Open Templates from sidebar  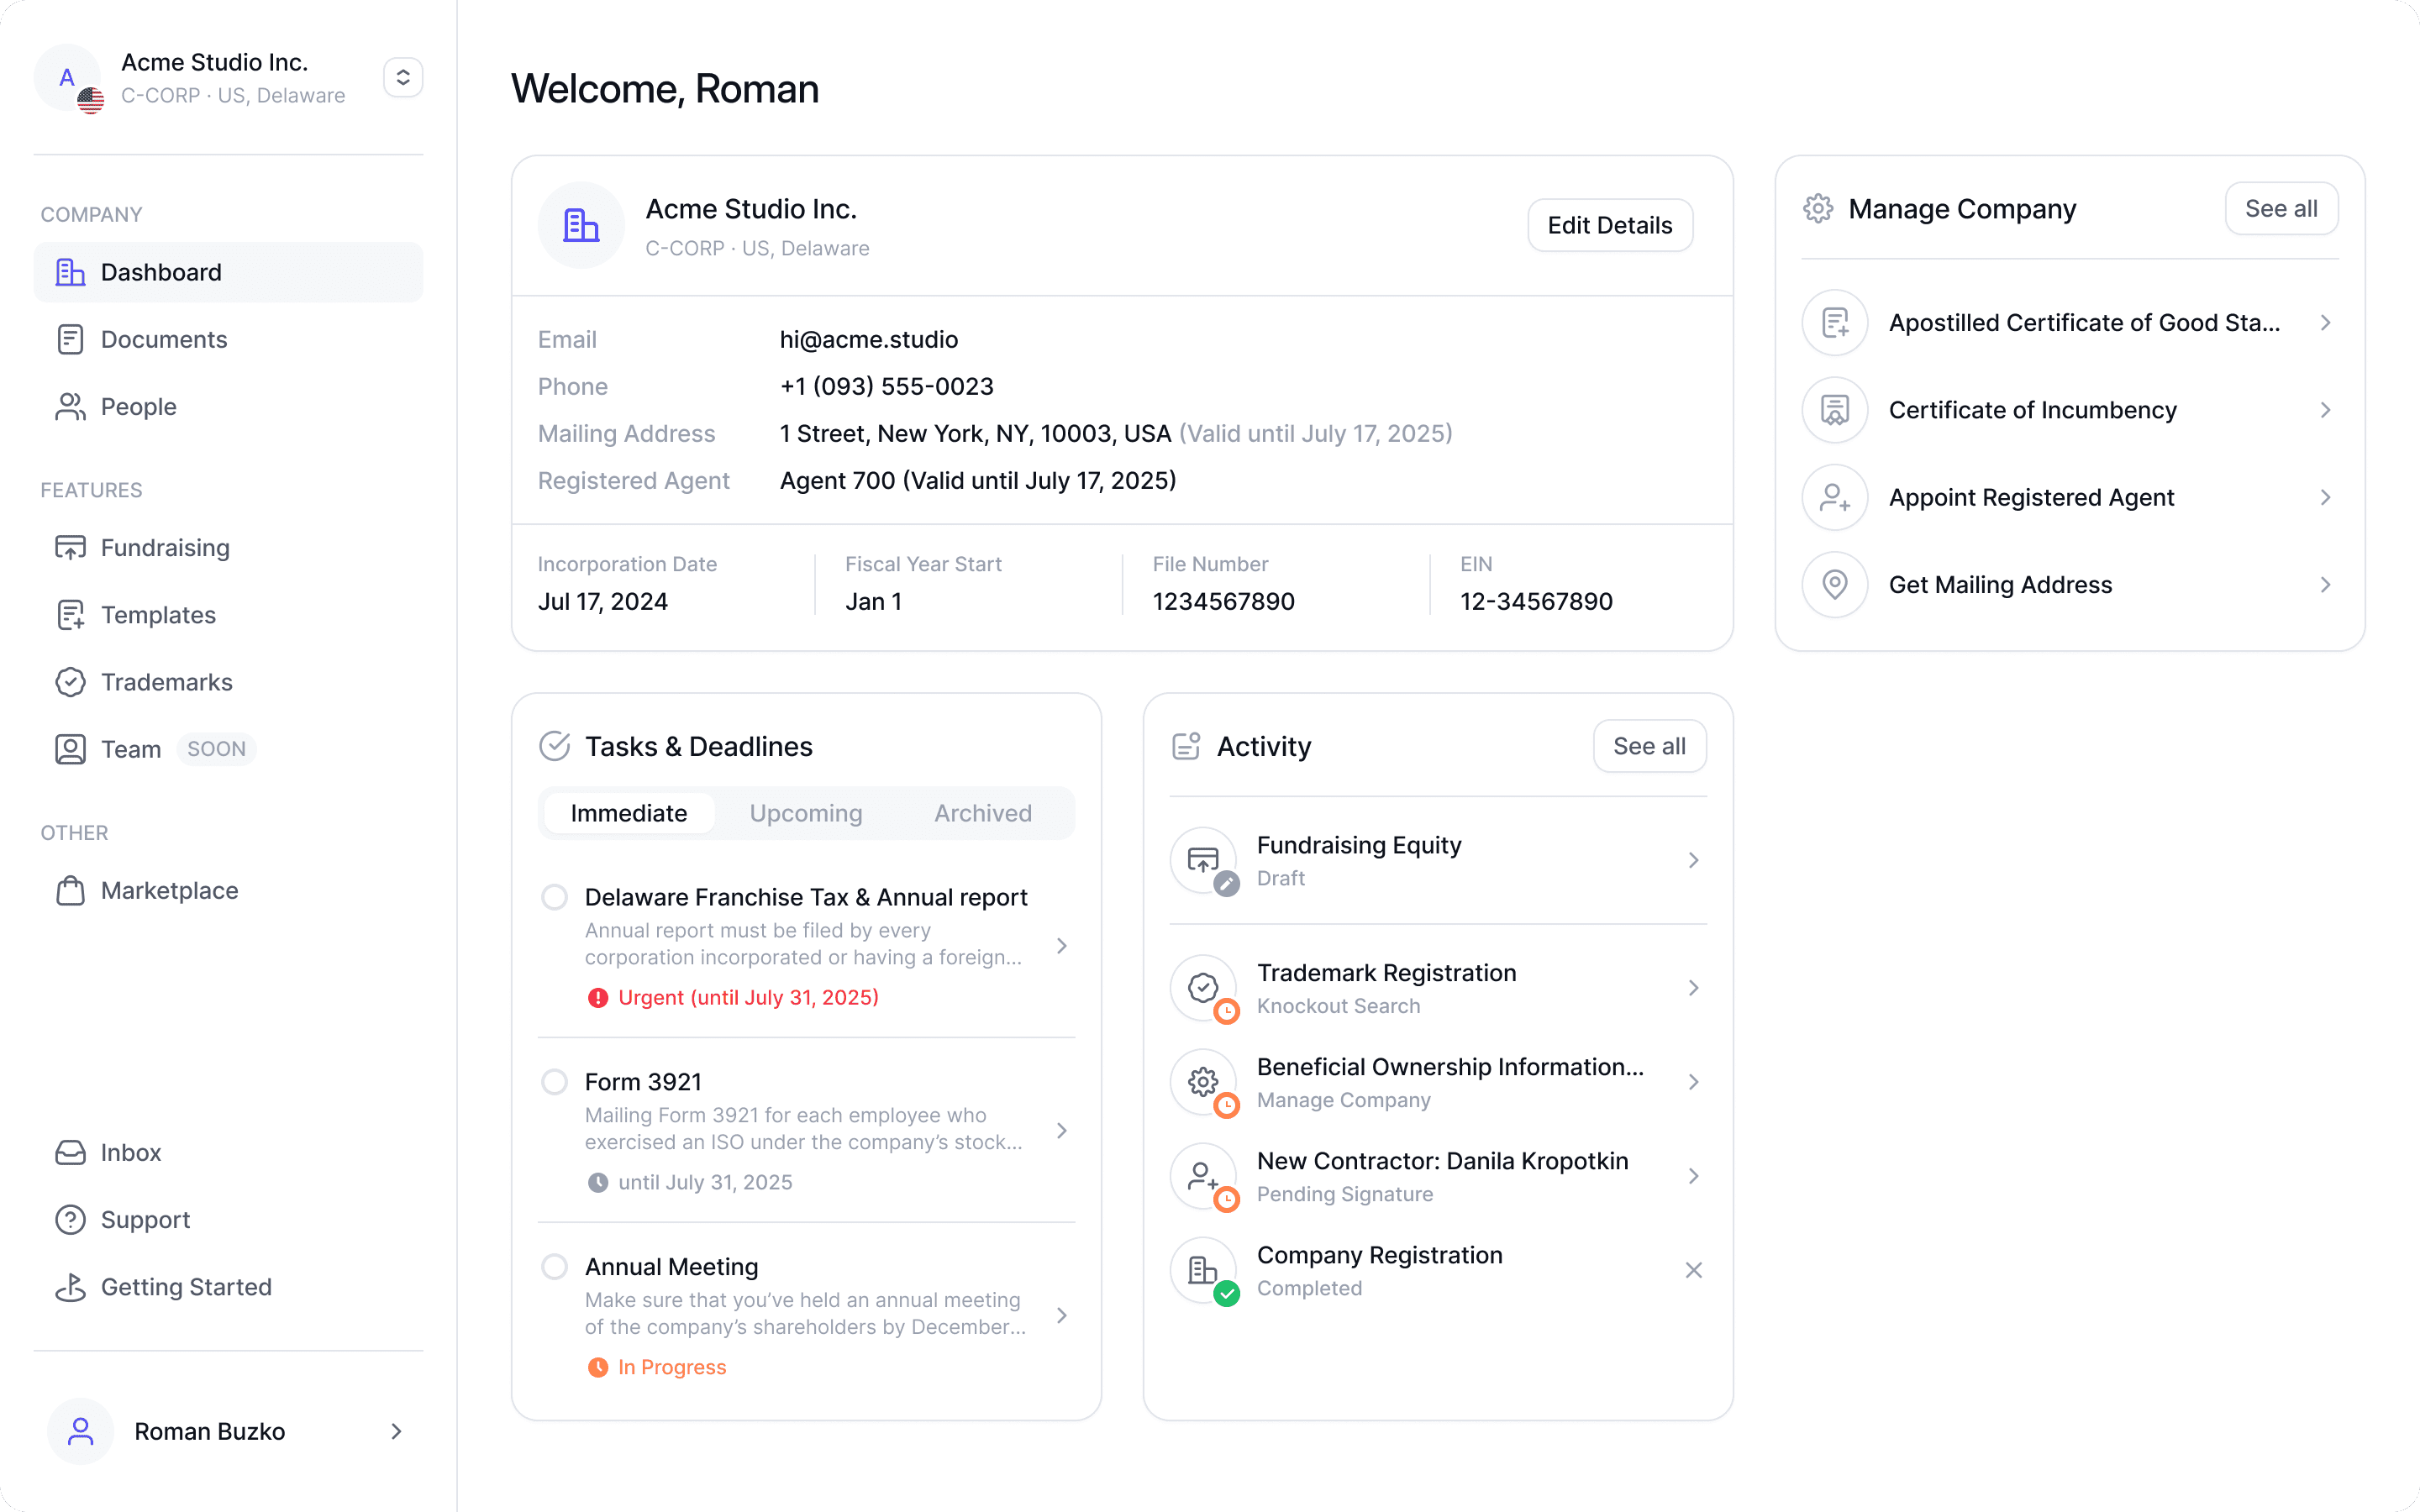pos(228,614)
